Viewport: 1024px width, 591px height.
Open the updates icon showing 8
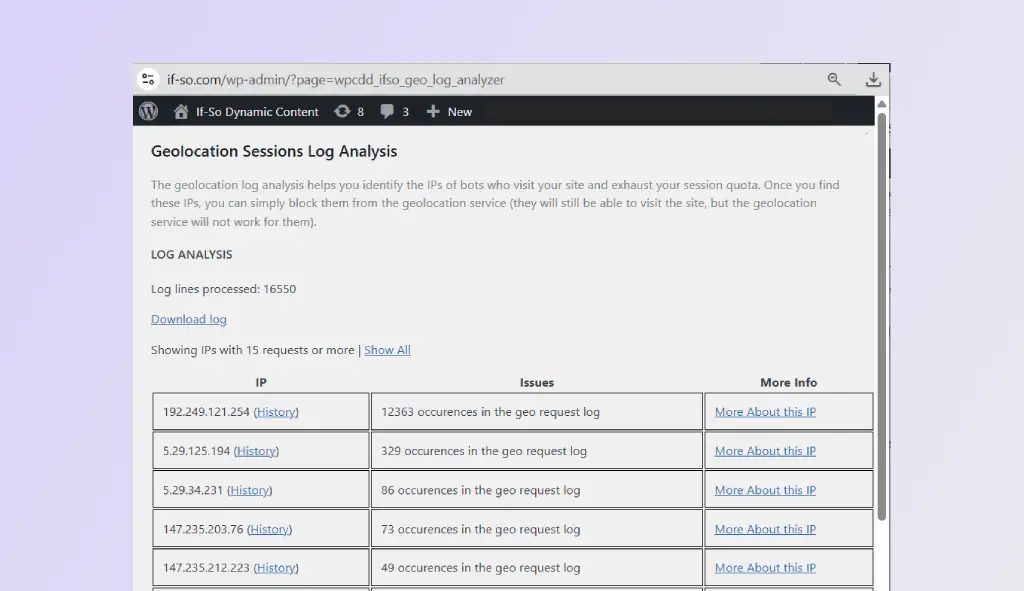tap(349, 111)
